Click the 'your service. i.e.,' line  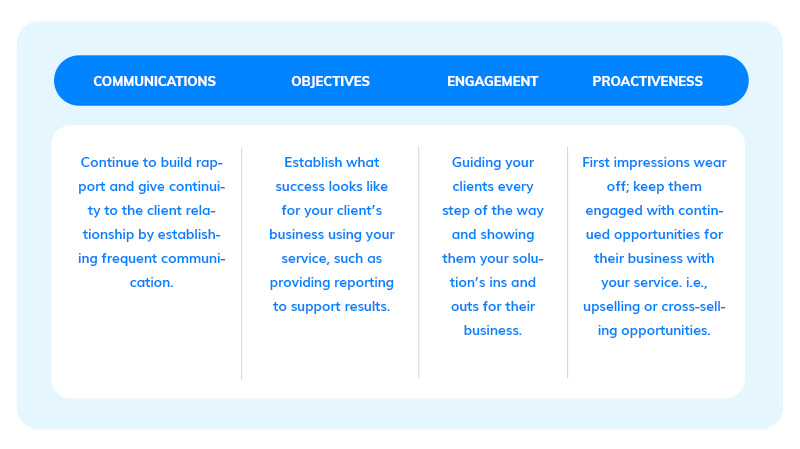click(x=654, y=282)
